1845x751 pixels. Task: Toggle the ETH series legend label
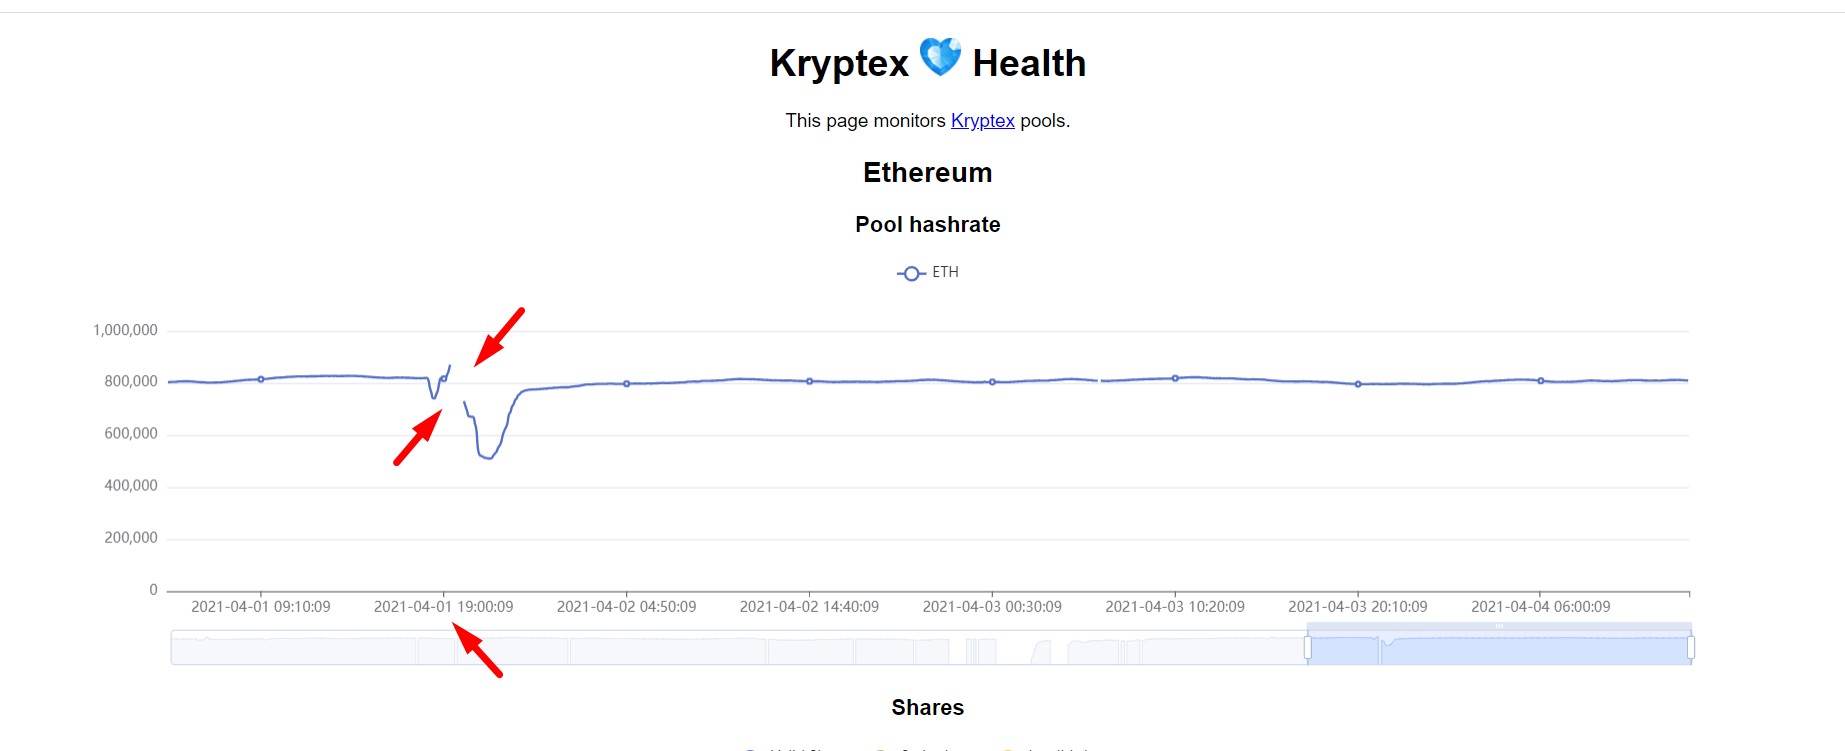click(945, 272)
